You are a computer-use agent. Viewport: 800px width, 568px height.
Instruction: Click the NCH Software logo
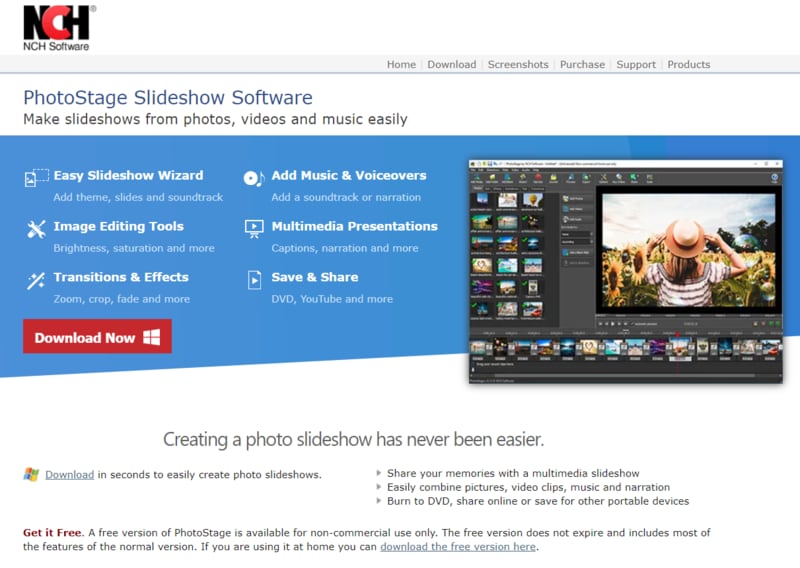(x=59, y=28)
